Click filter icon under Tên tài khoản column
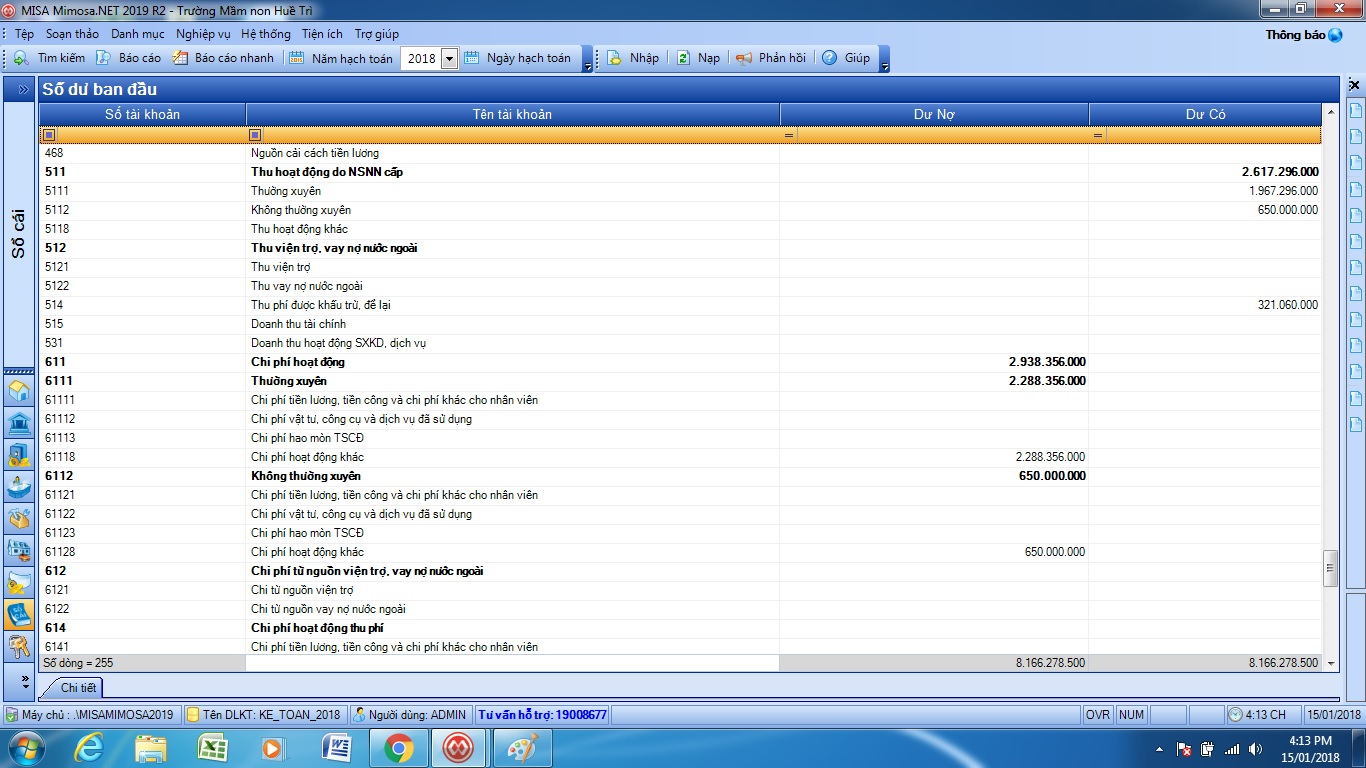Viewport: 1366px width, 768px height. [x=255, y=134]
